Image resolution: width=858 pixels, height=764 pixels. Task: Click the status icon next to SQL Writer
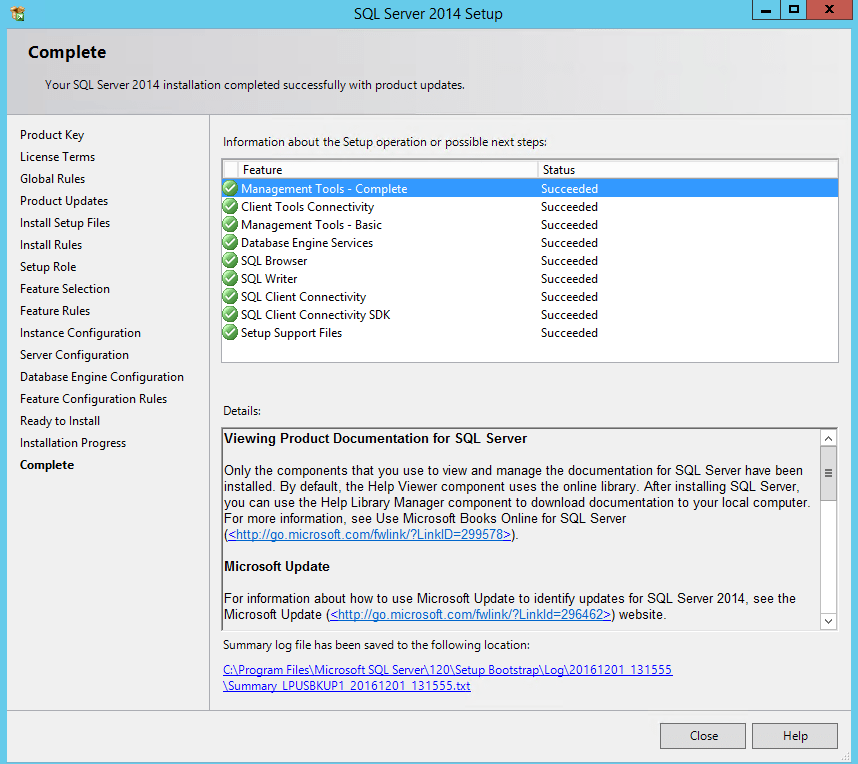click(x=230, y=278)
